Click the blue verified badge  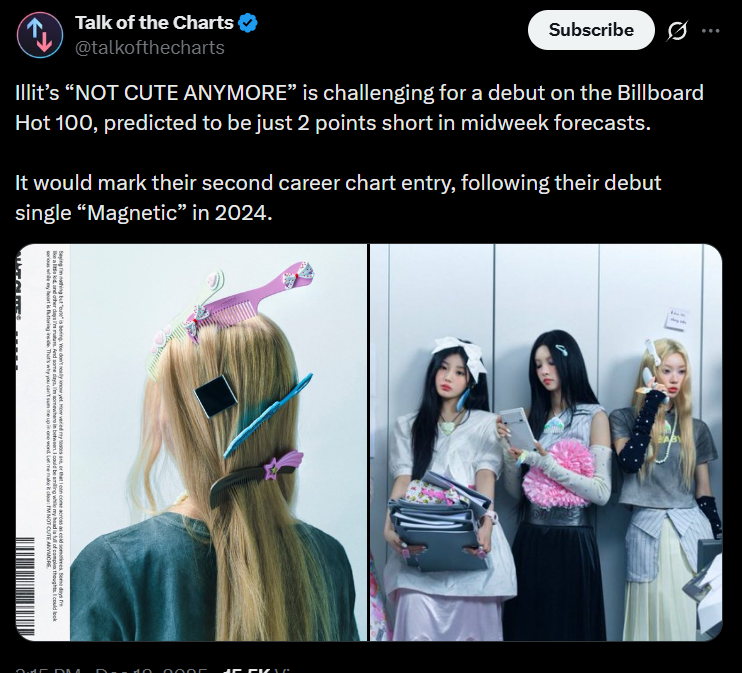click(249, 23)
